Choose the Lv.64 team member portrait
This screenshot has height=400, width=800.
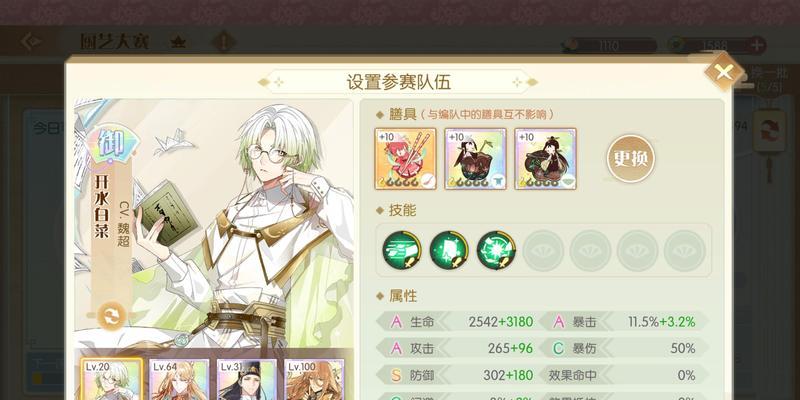point(179,379)
